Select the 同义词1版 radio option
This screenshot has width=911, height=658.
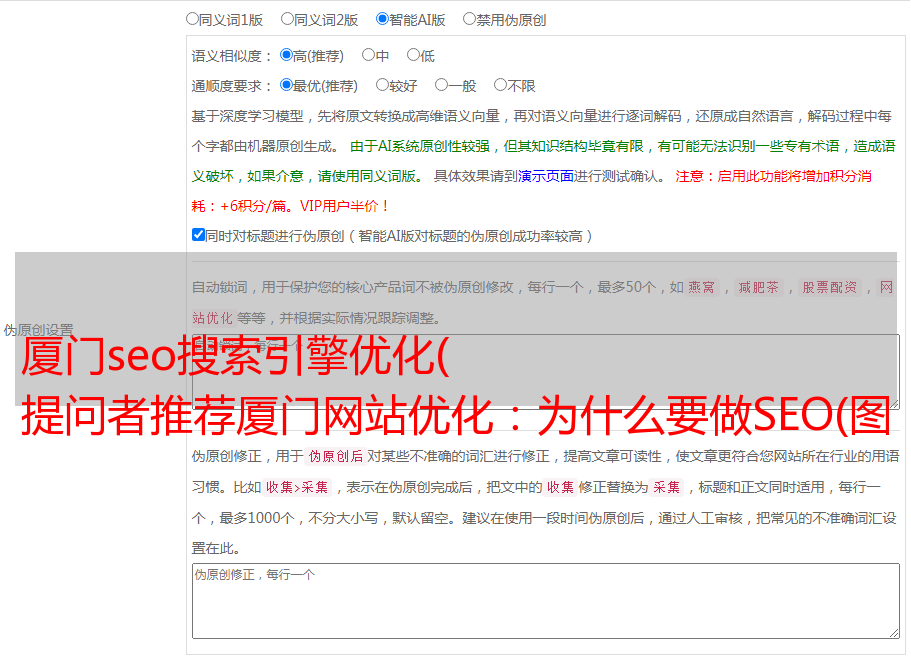[x=192, y=18]
